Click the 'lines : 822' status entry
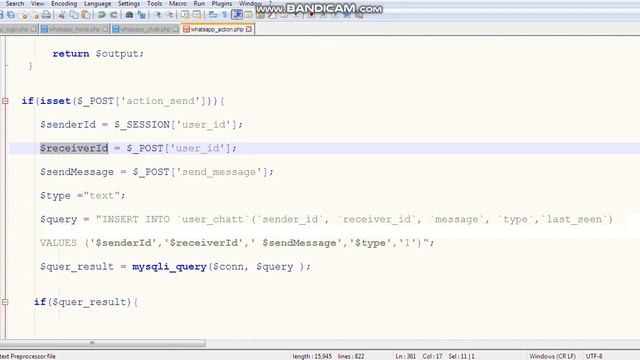This screenshot has height=360, width=640. coord(351,356)
